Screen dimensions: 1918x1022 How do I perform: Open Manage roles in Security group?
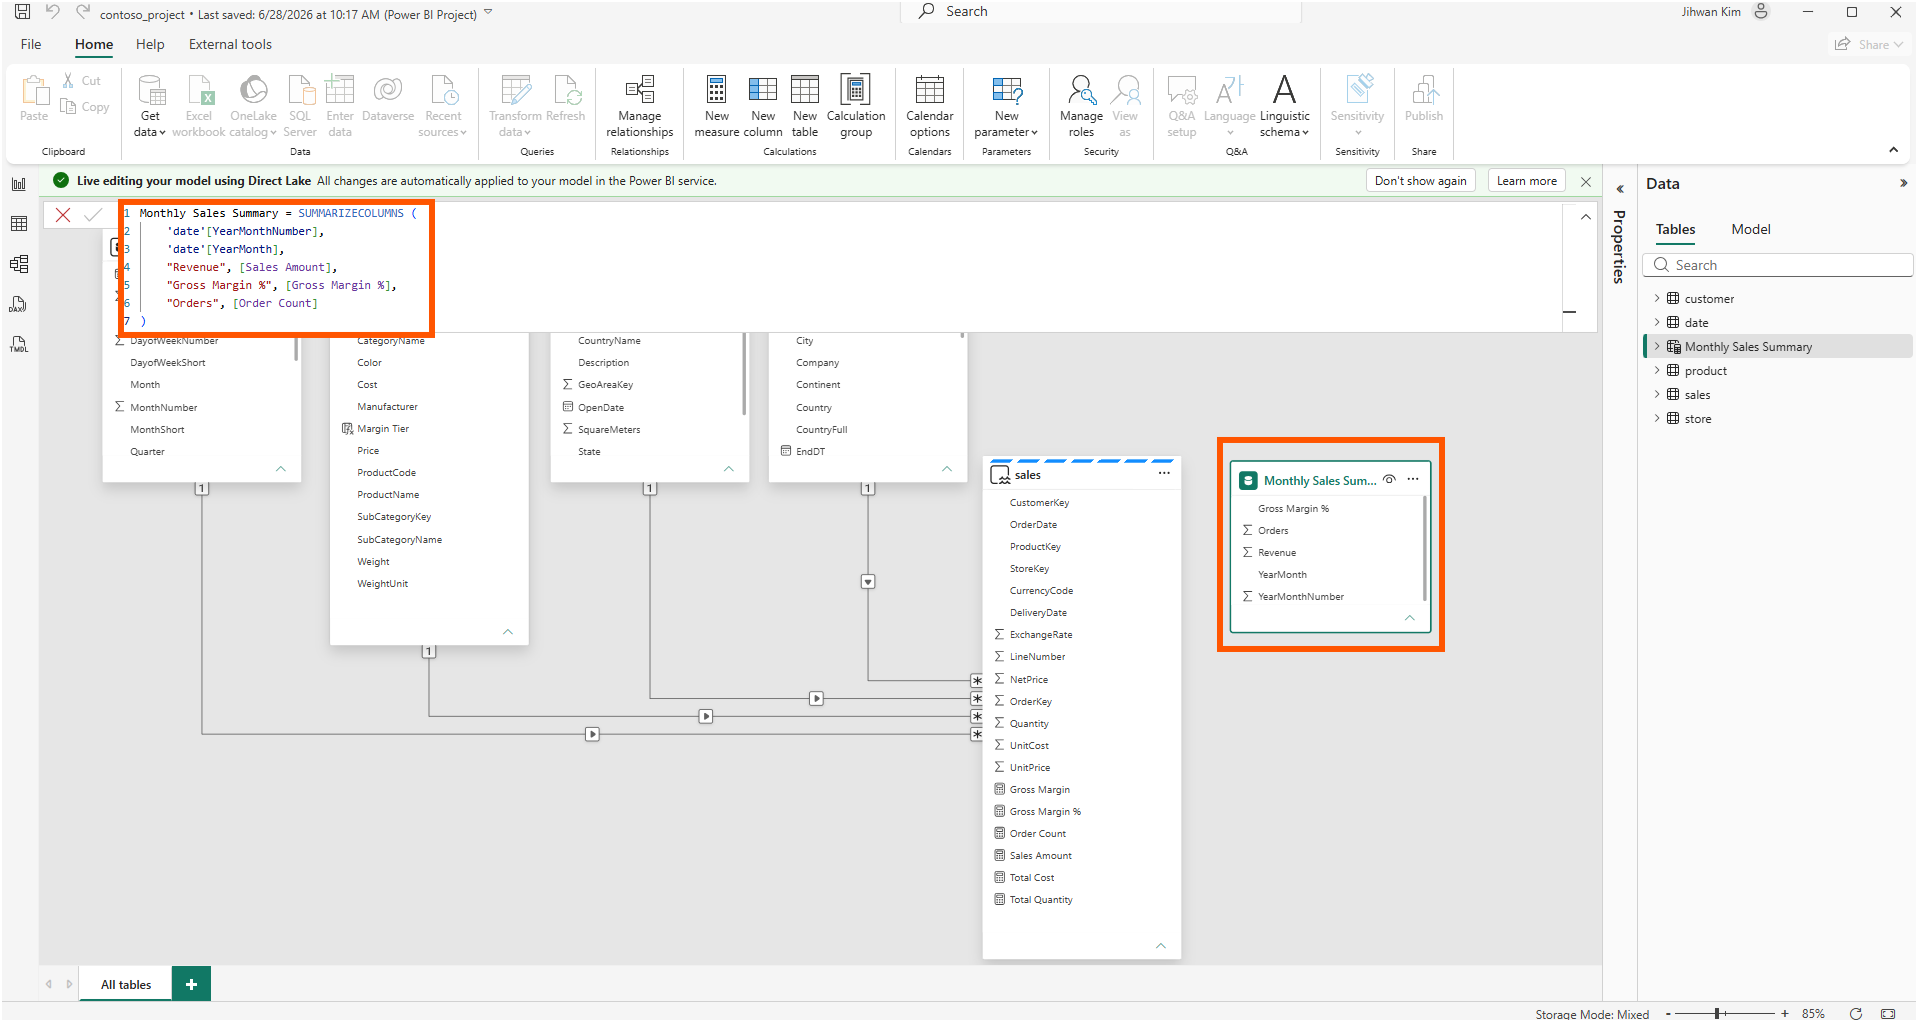point(1081,106)
